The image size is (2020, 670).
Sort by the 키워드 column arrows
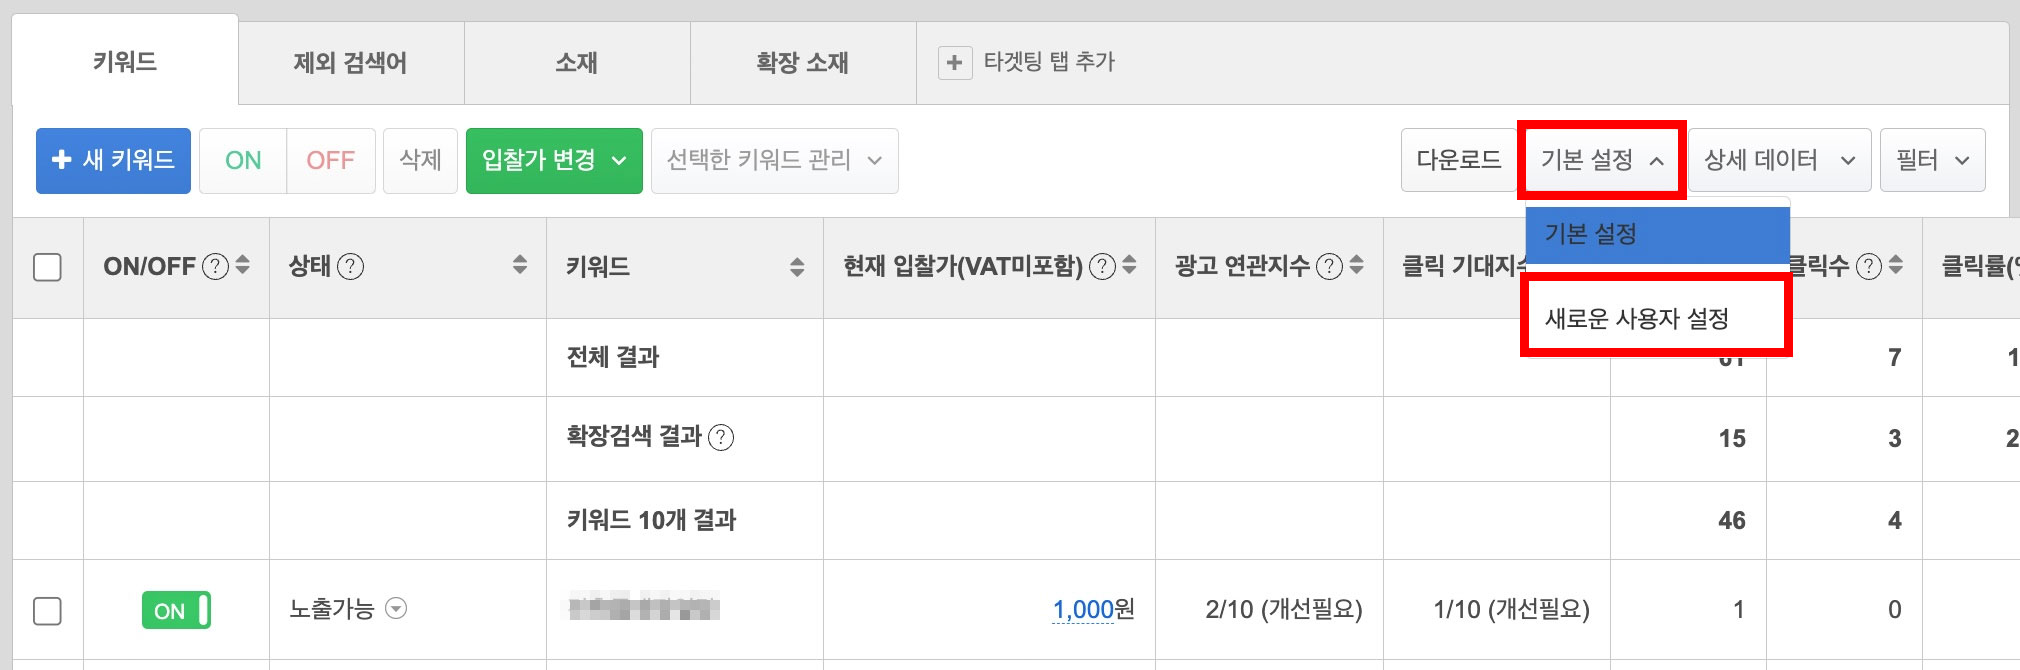(x=797, y=267)
